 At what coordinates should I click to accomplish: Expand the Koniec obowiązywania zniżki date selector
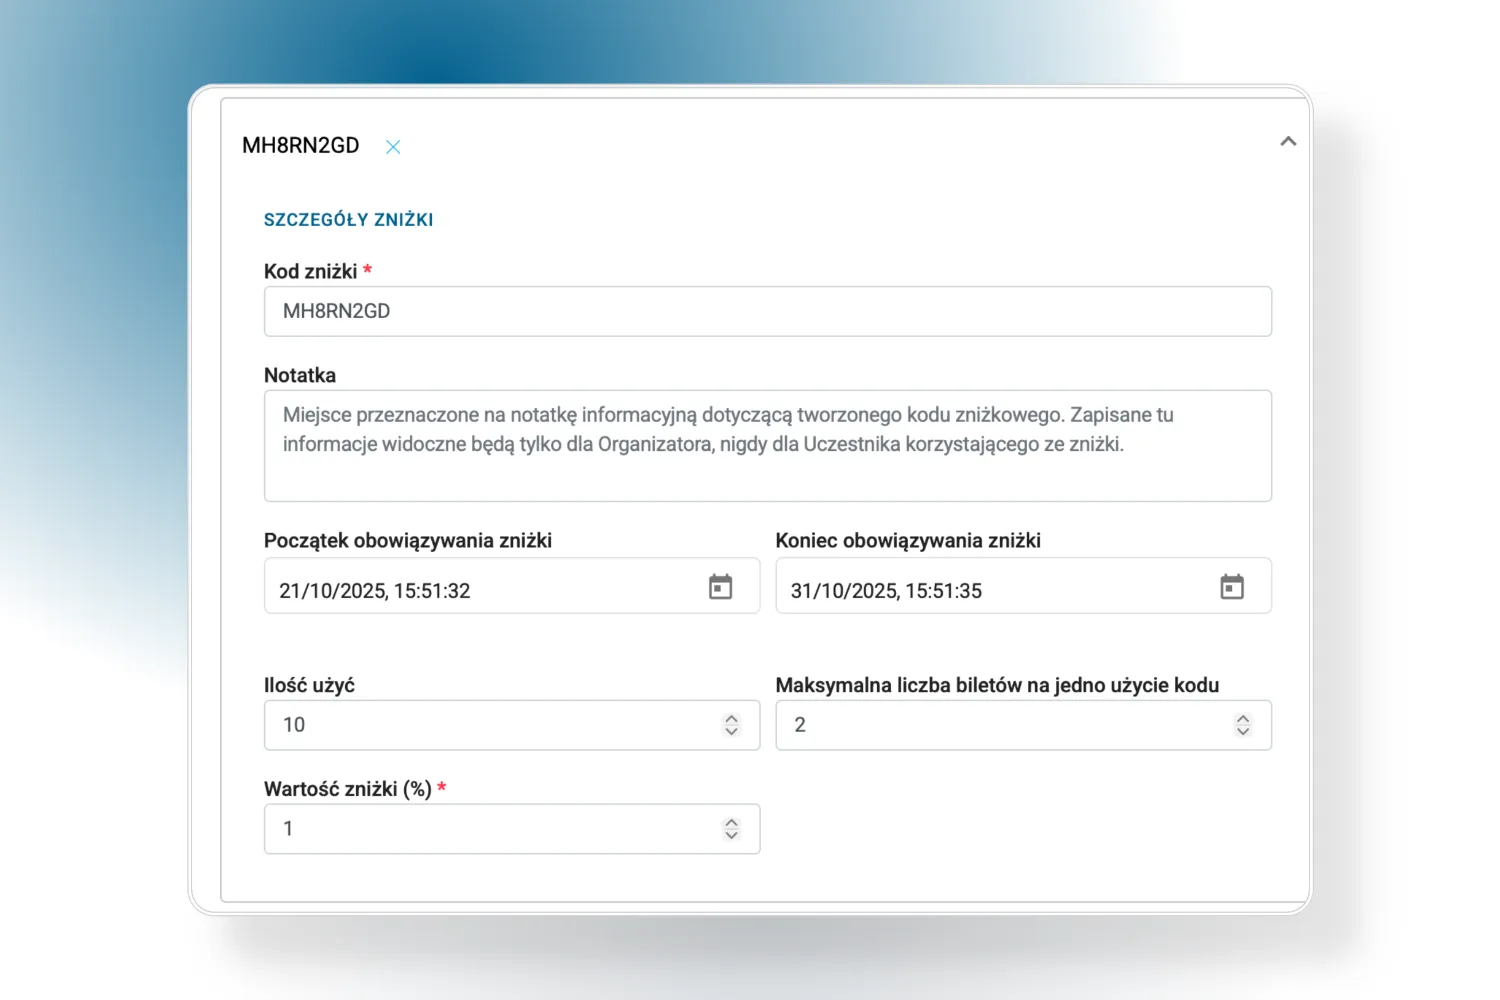tap(1232, 586)
